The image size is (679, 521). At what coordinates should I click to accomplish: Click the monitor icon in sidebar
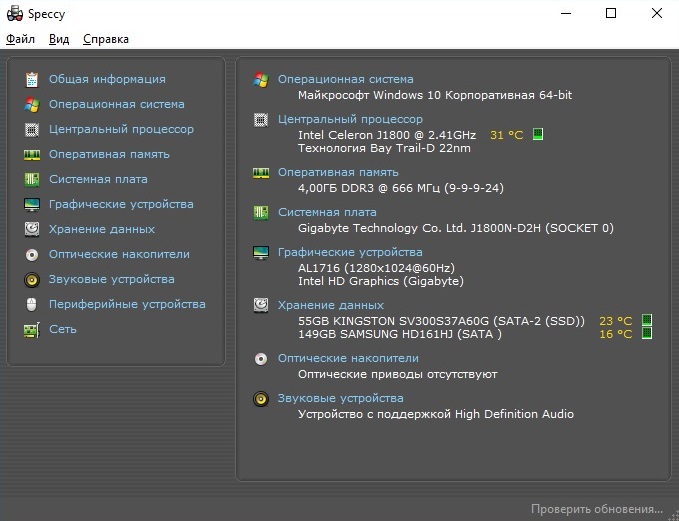(32, 204)
